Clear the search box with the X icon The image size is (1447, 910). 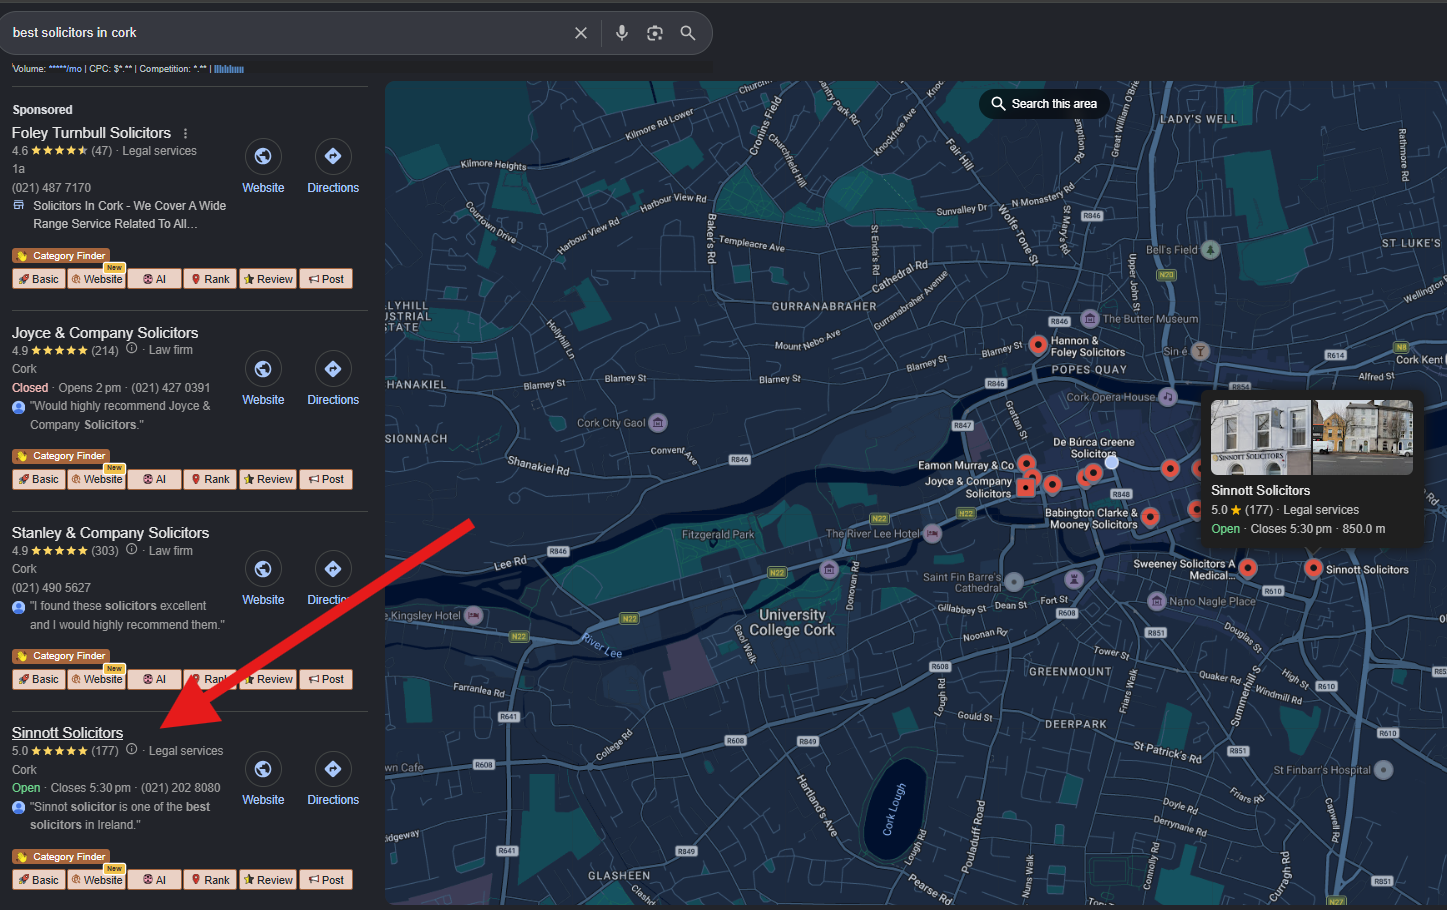point(581,33)
